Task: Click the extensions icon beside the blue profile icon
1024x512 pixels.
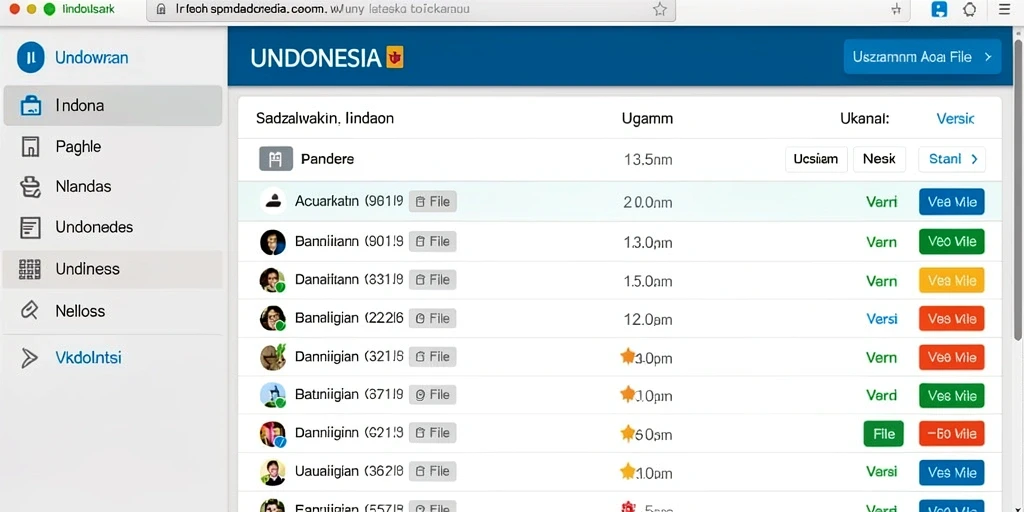Action: [x=970, y=9]
